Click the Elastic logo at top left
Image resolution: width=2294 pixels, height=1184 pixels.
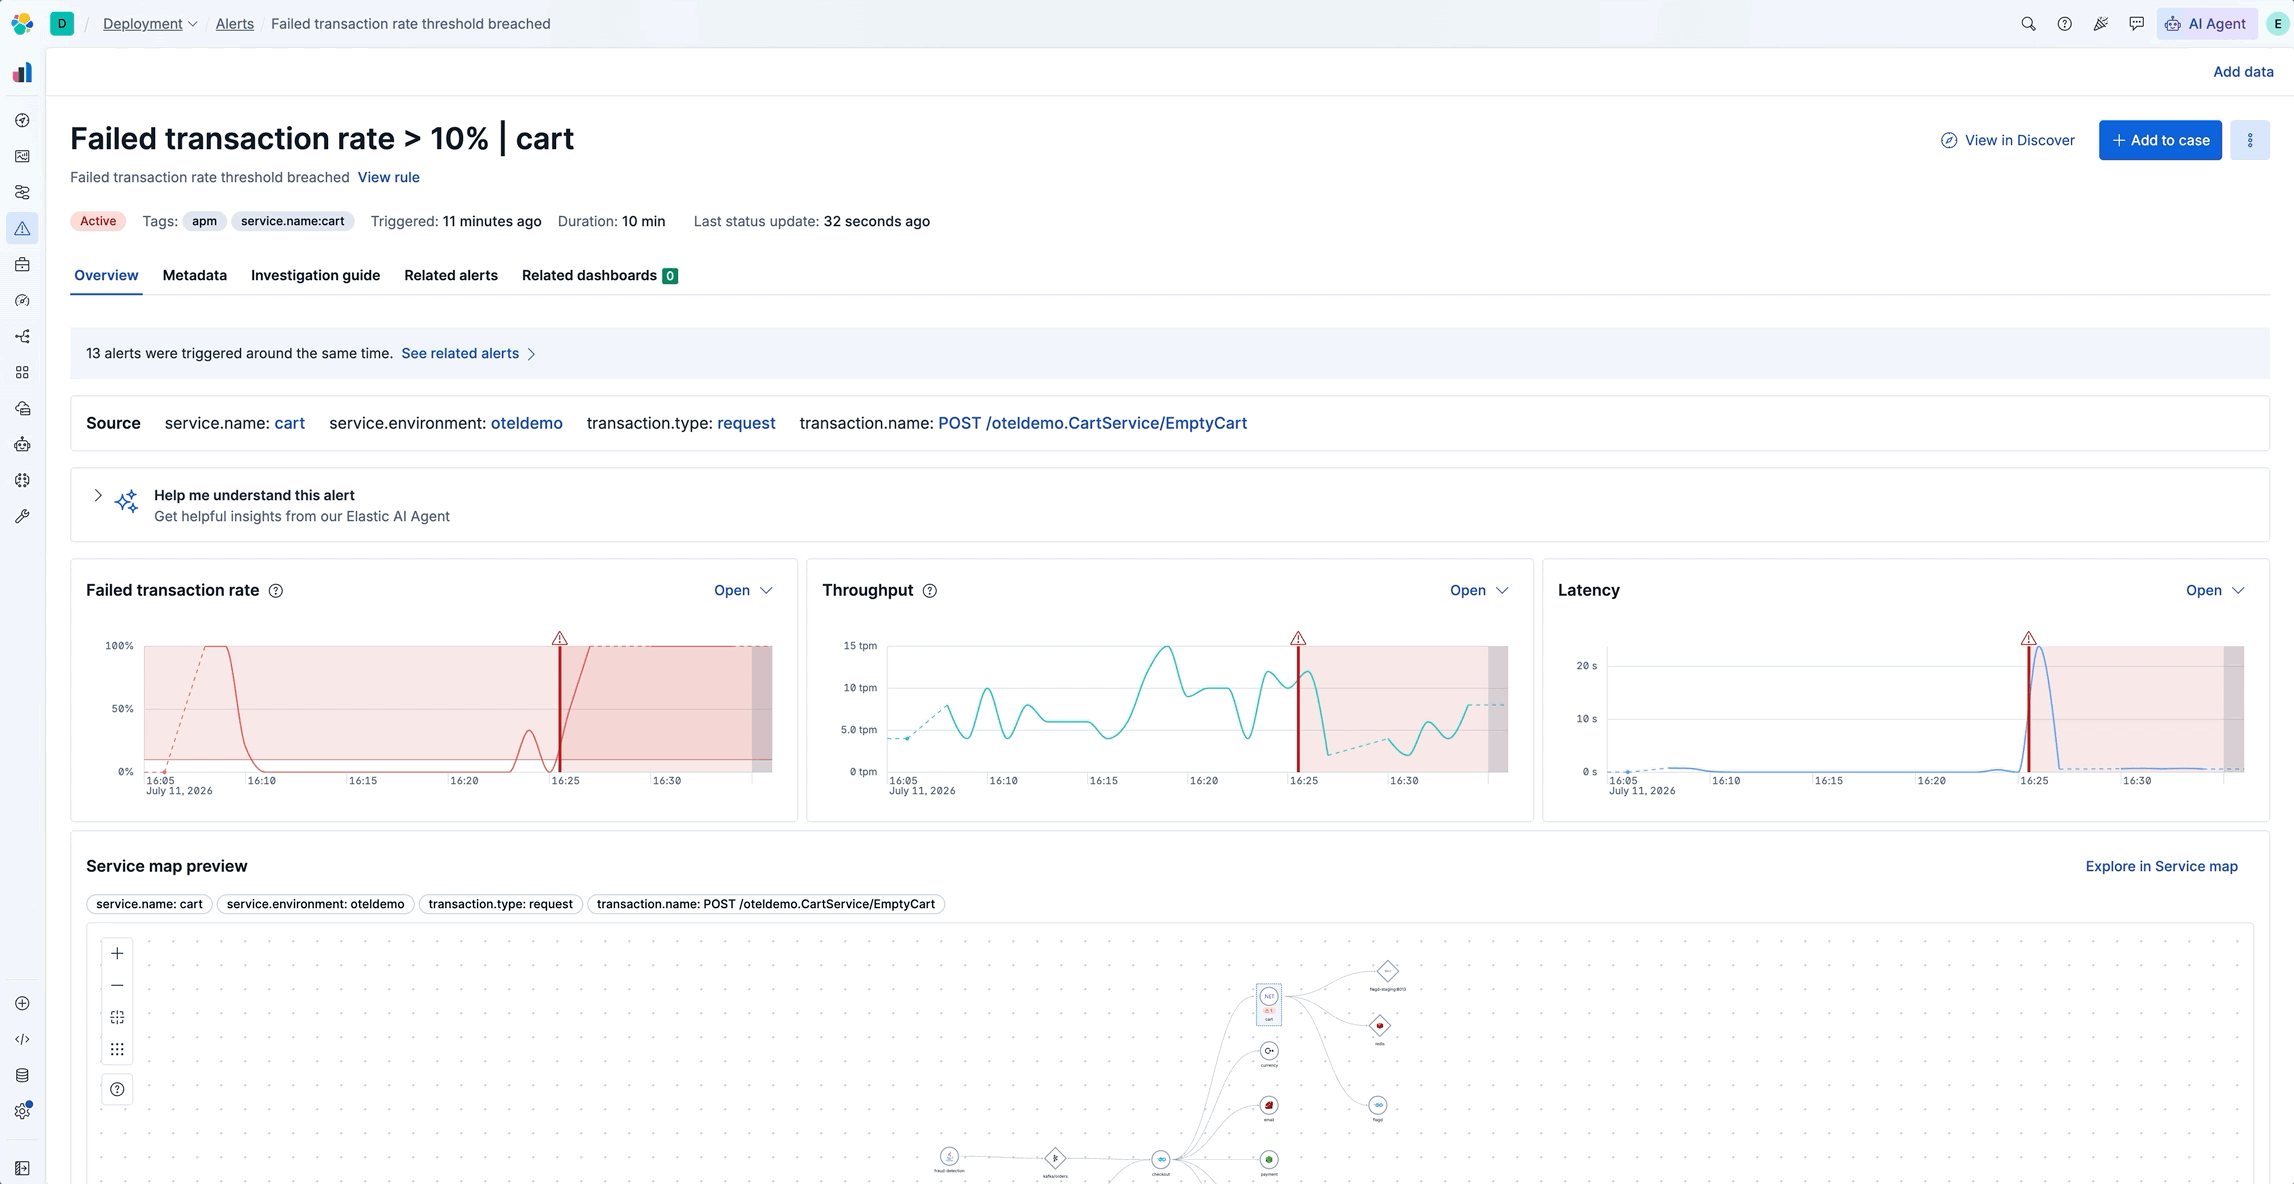tap(22, 23)
